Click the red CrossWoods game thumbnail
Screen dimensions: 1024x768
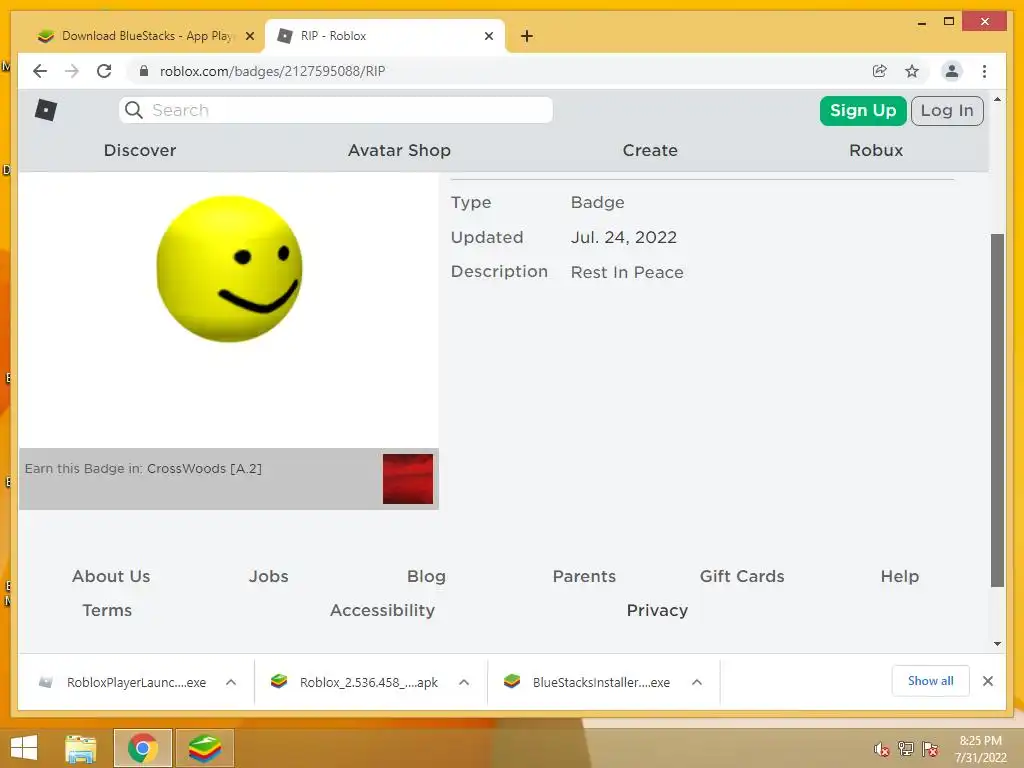(408, 479)
